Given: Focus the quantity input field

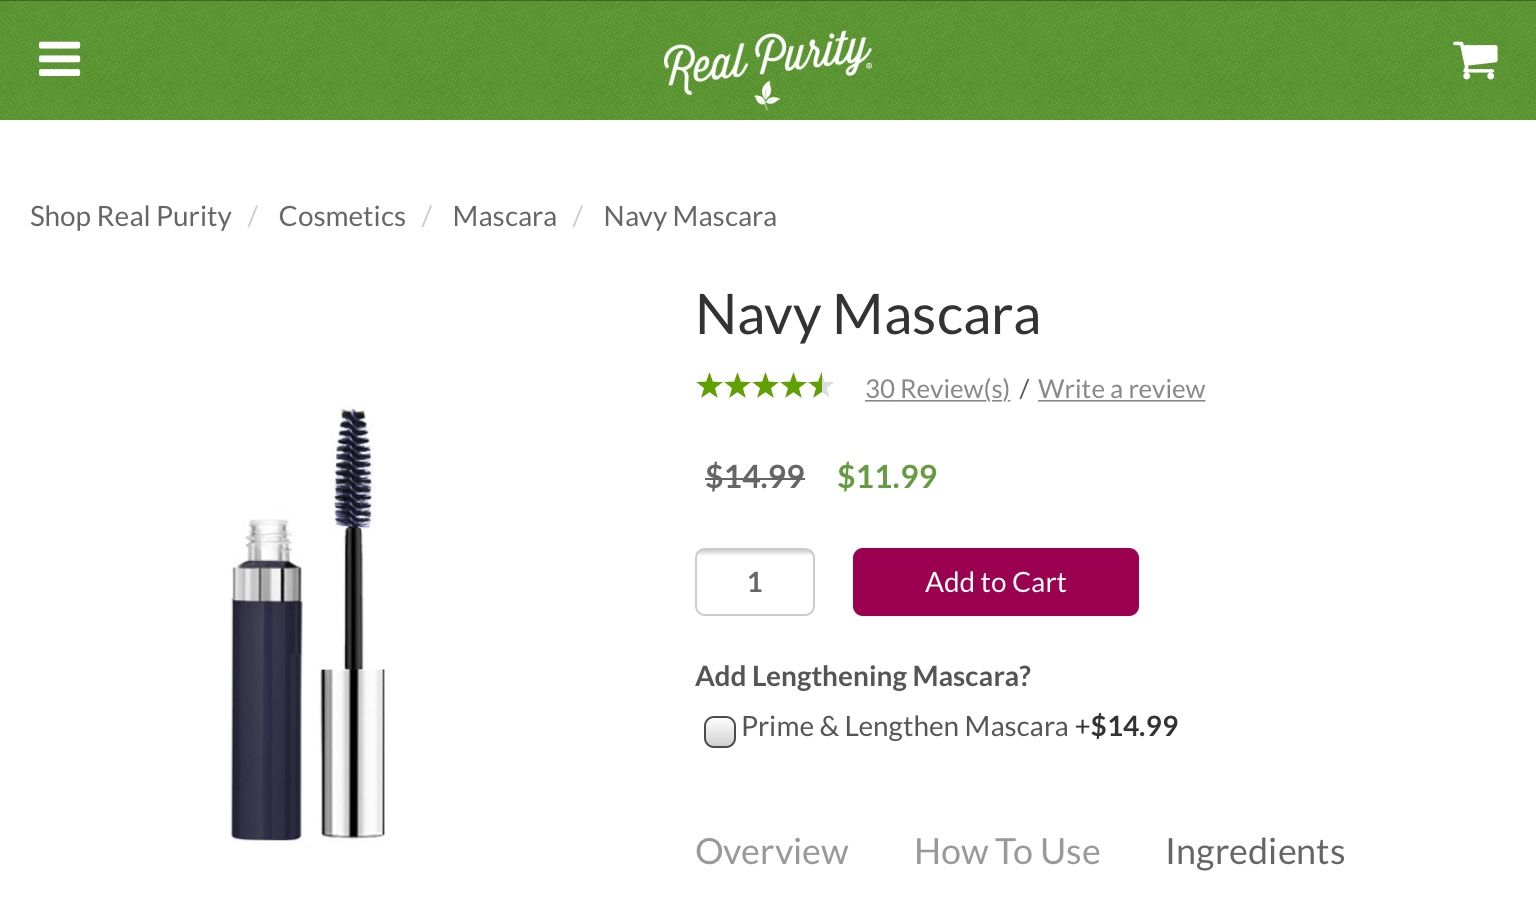Looking at the screenshot, I should [755, 582].
